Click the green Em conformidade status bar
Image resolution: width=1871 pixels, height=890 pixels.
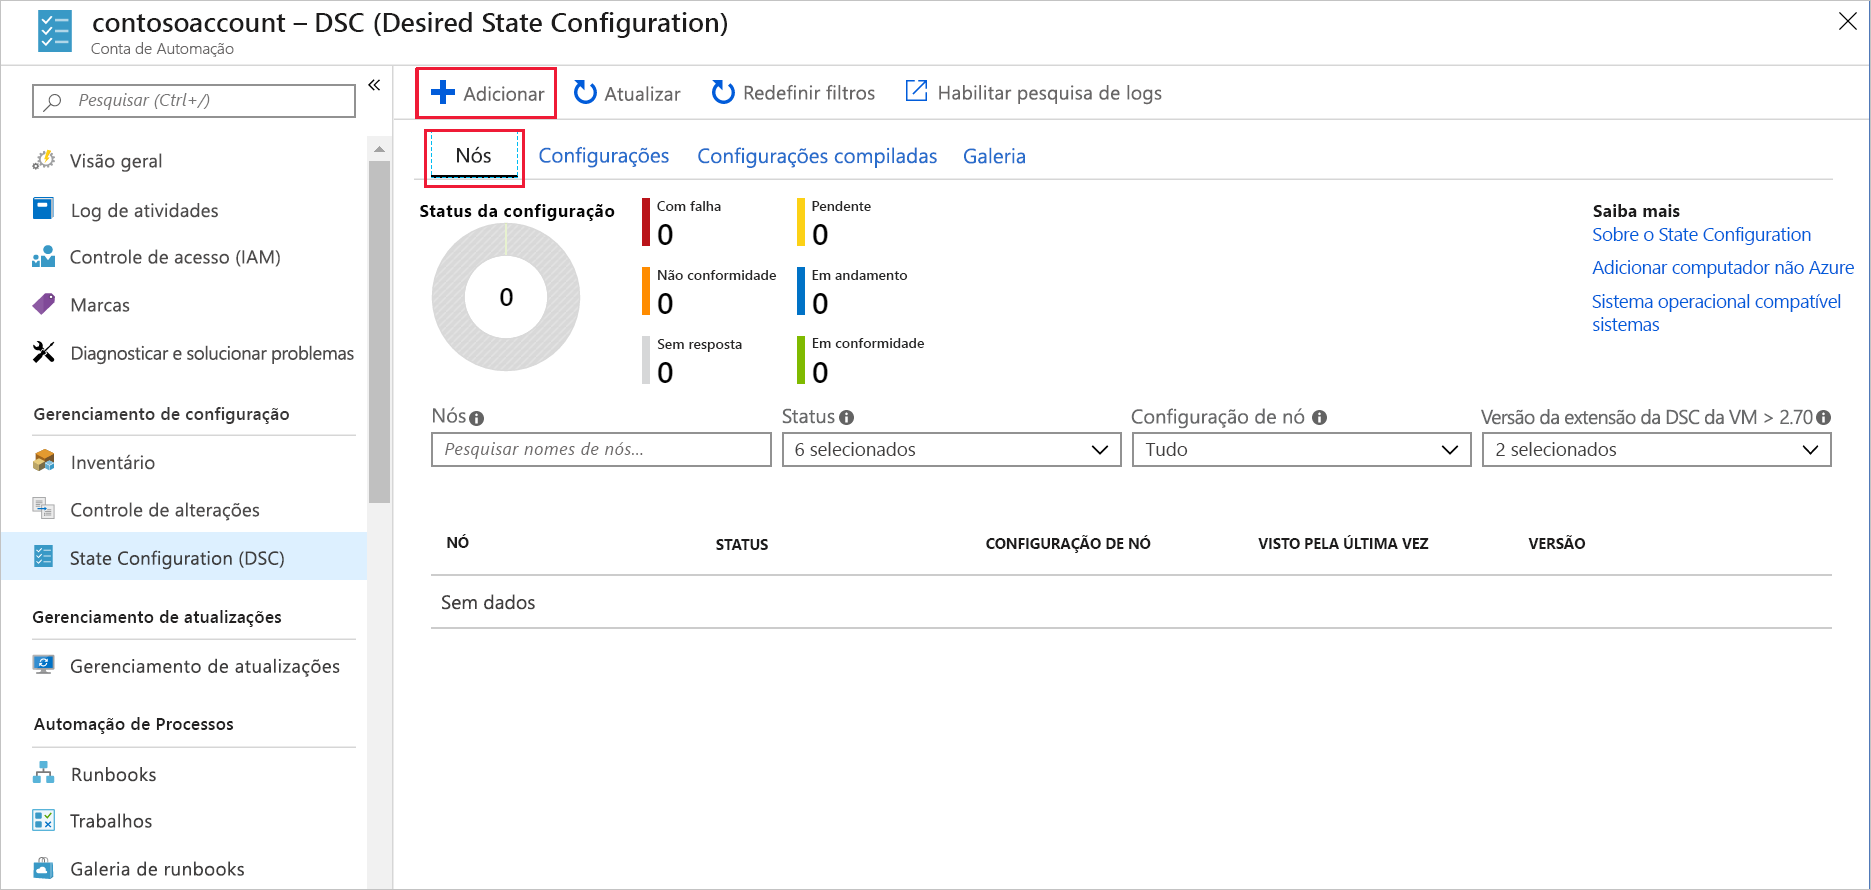[801, 360]
